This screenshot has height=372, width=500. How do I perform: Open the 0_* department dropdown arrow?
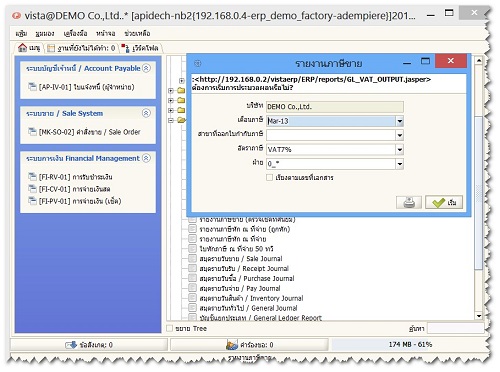(400, 164)
